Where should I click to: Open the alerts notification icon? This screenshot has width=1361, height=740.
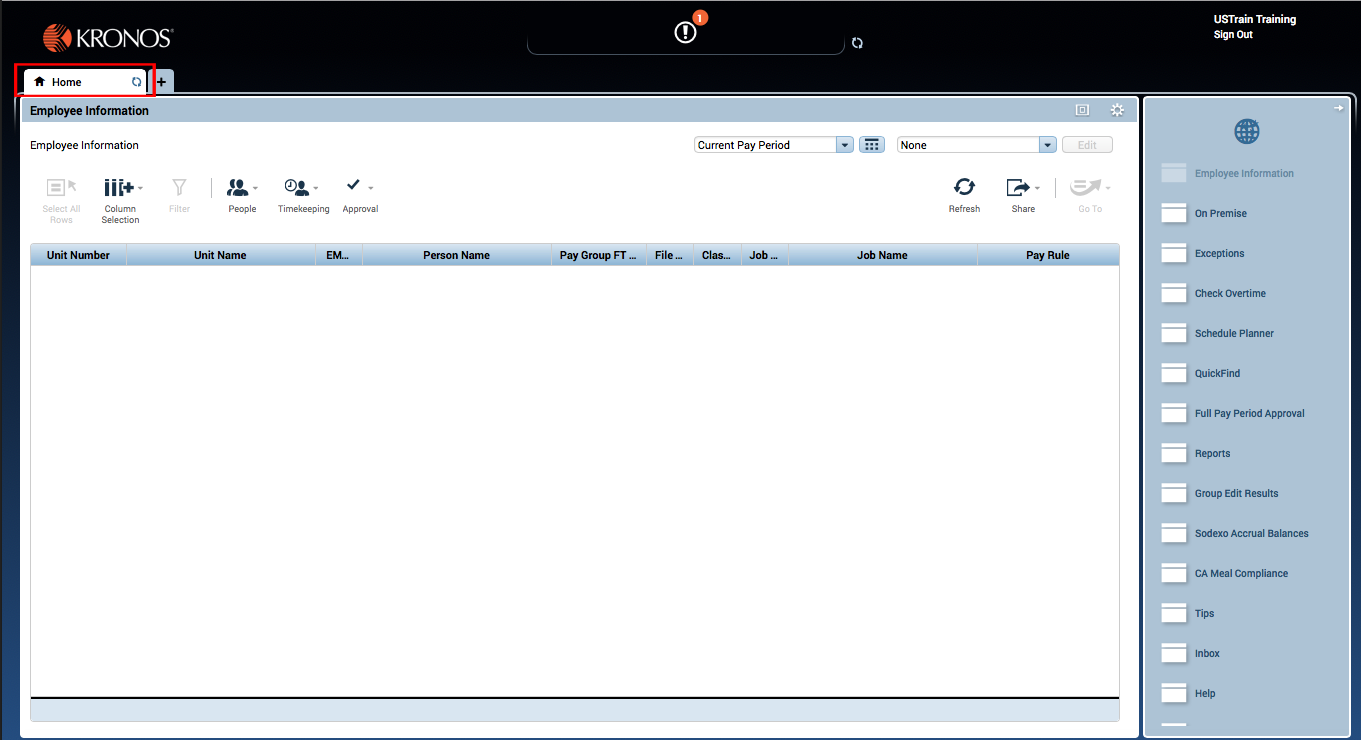685,30
